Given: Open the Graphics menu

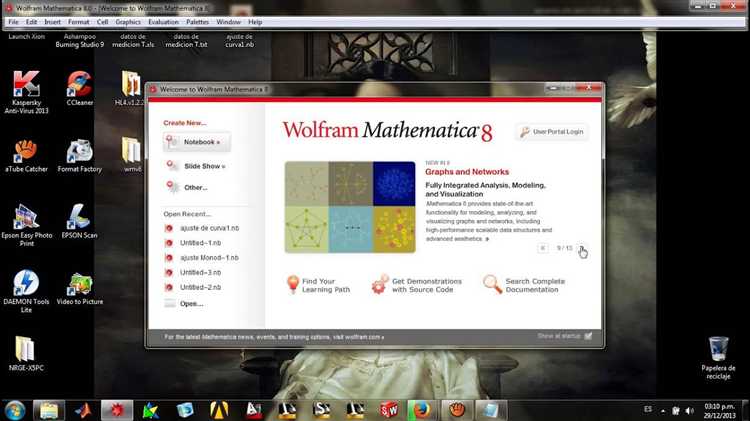Looking at the screenshot, I should [x=128, y=22].
